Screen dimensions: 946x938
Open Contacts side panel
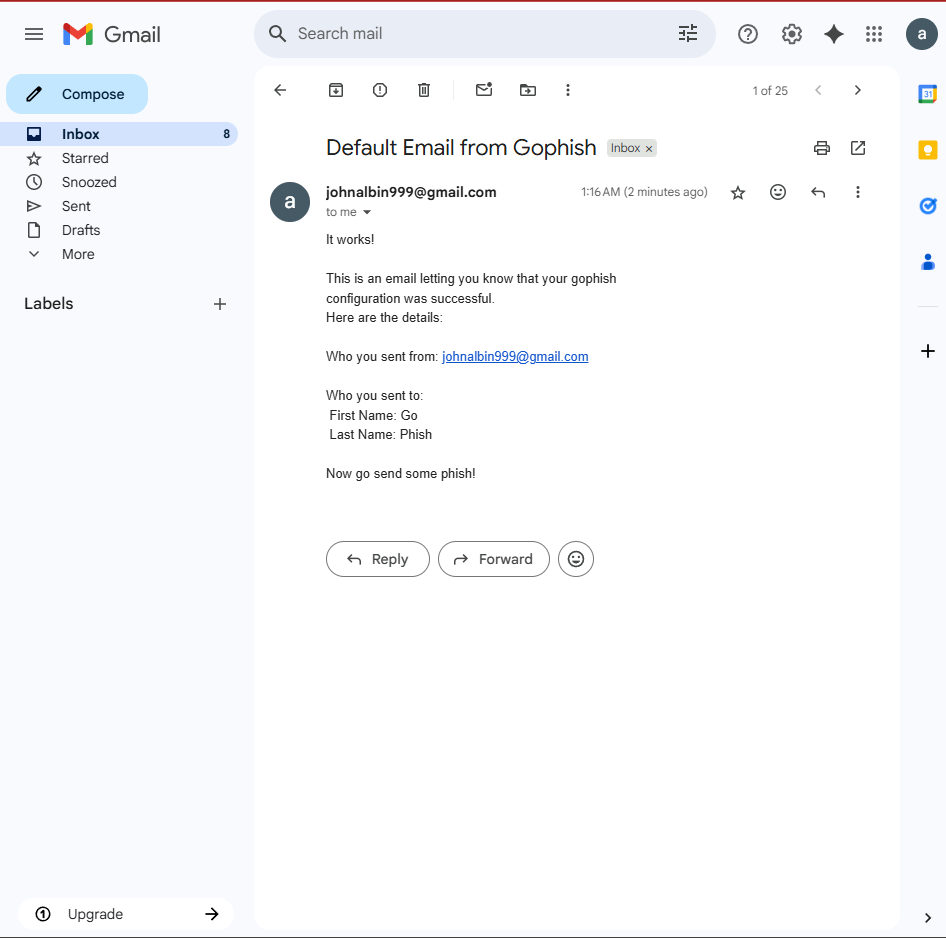(x=927, y=262)
